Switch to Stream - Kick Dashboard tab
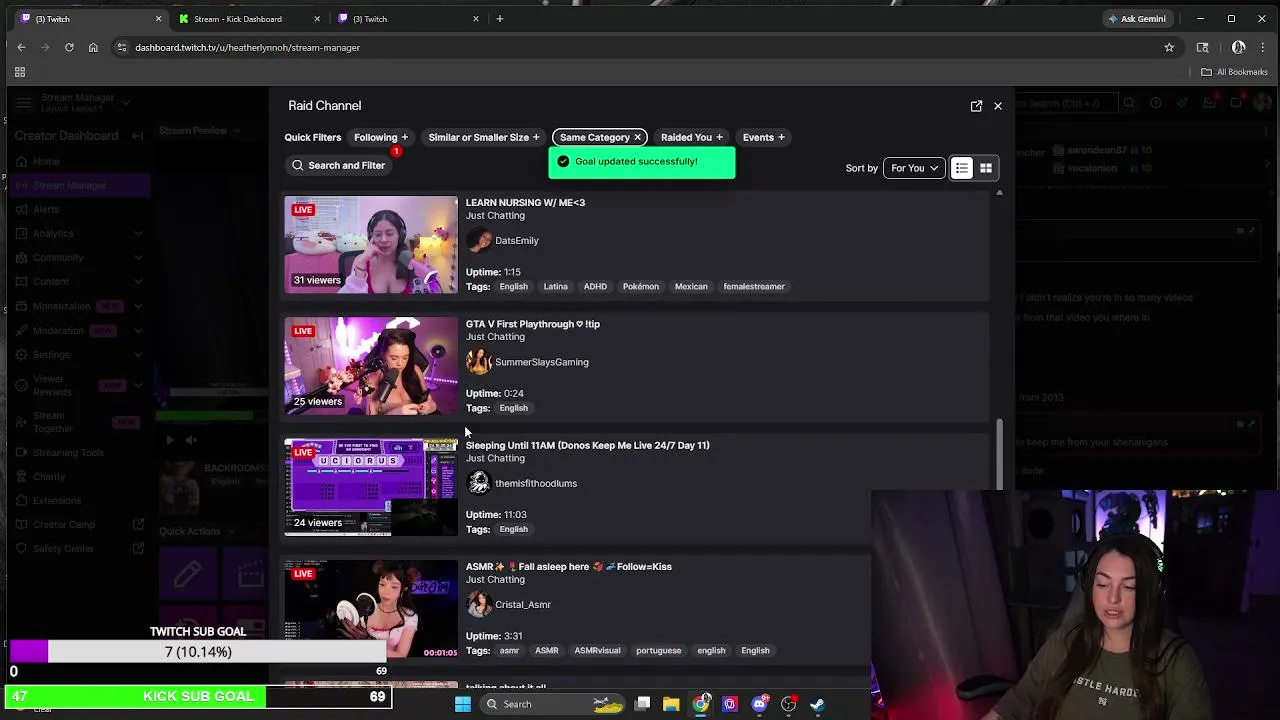The width and height of the screenshot is (1280, 720). click(x=247, y=19)
